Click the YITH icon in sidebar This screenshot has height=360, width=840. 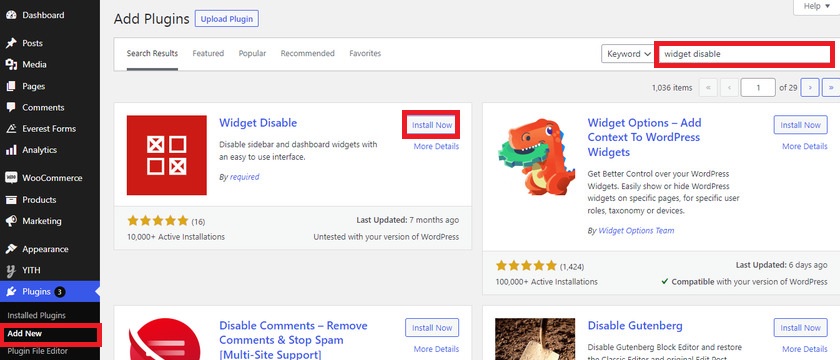(11, 271)
